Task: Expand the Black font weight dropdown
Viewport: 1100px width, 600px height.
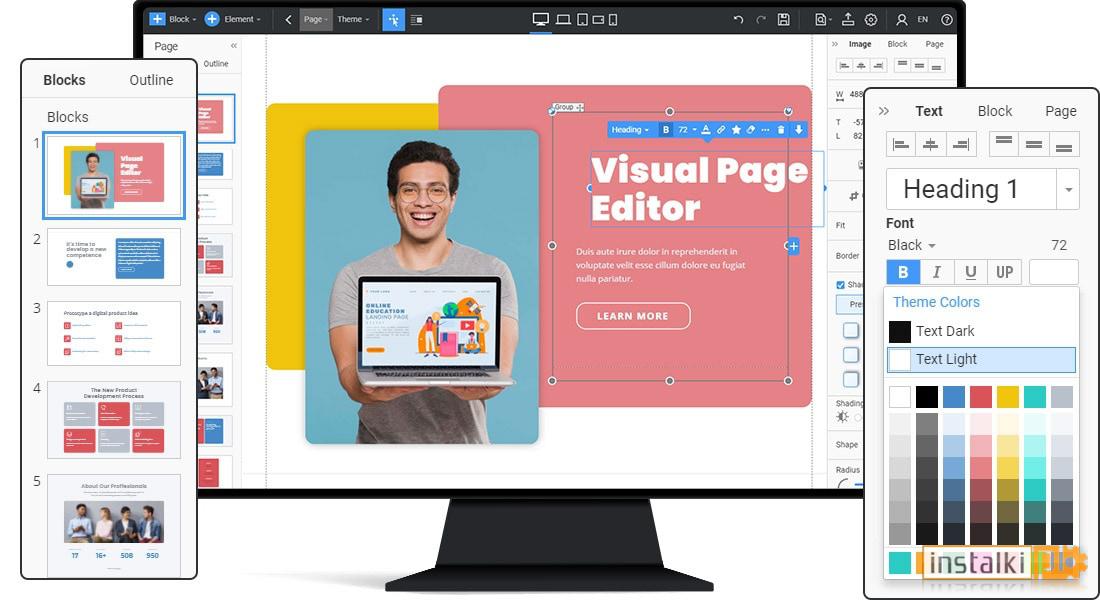Action: point(912,246)
